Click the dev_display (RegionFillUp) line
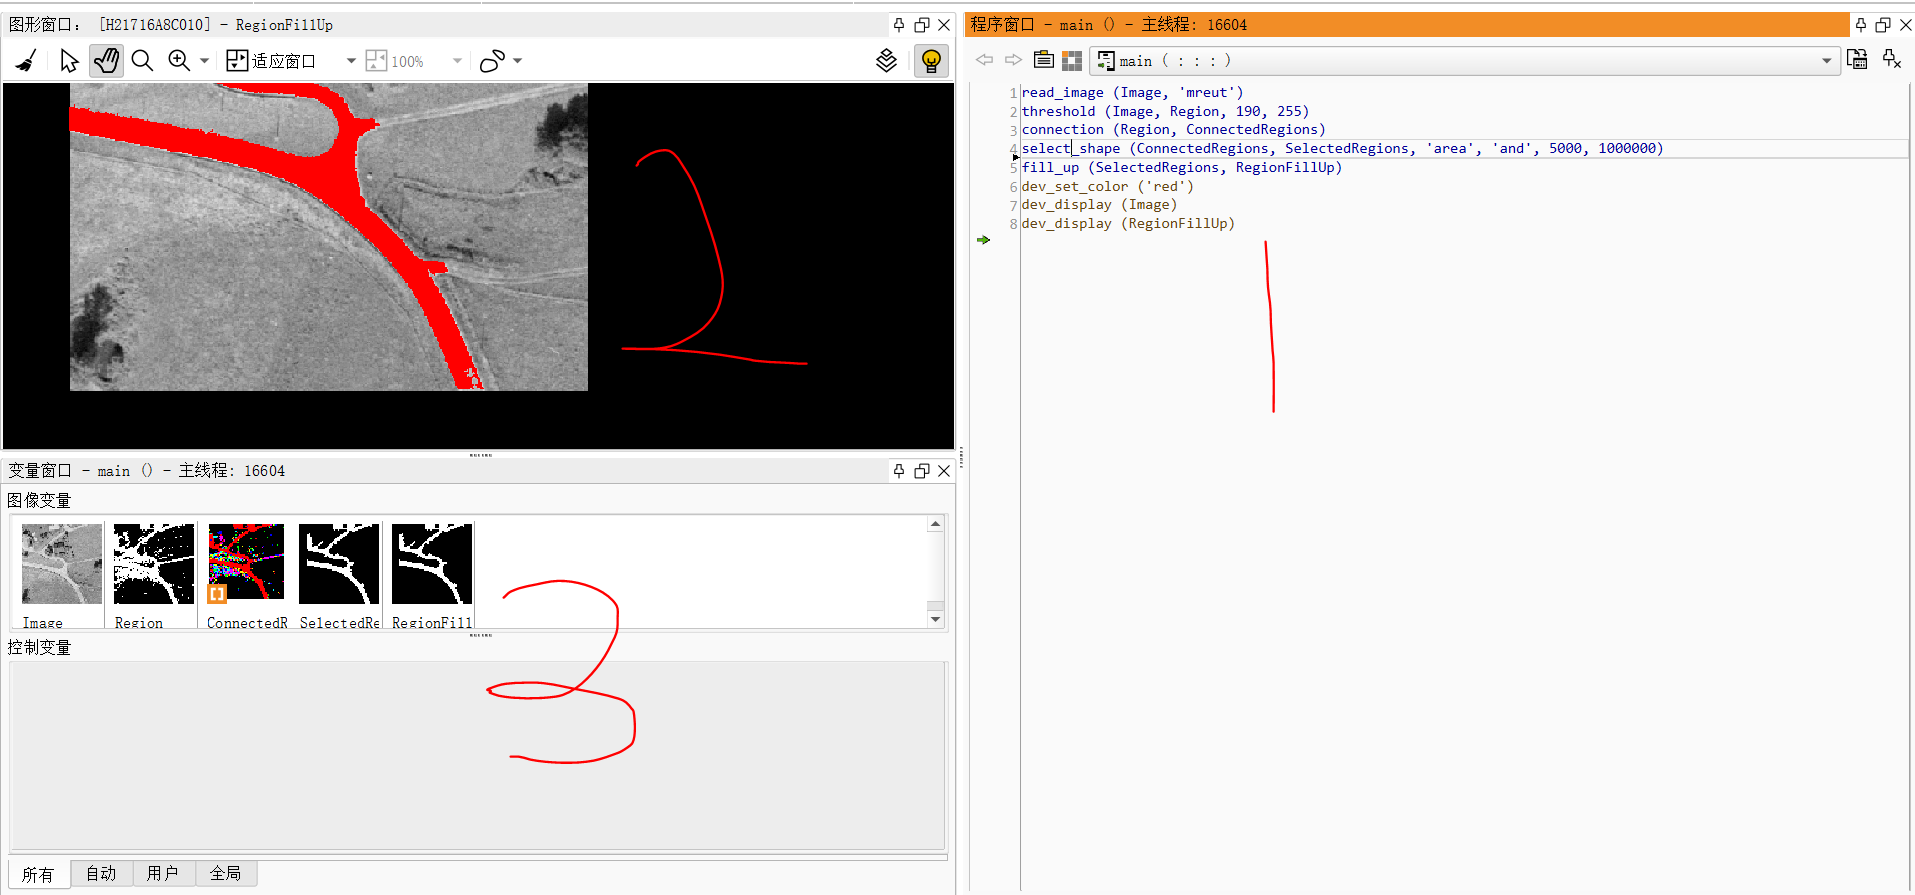Image resolution: width=1915 pixels, height=895 pixels. pos(1128,224)
